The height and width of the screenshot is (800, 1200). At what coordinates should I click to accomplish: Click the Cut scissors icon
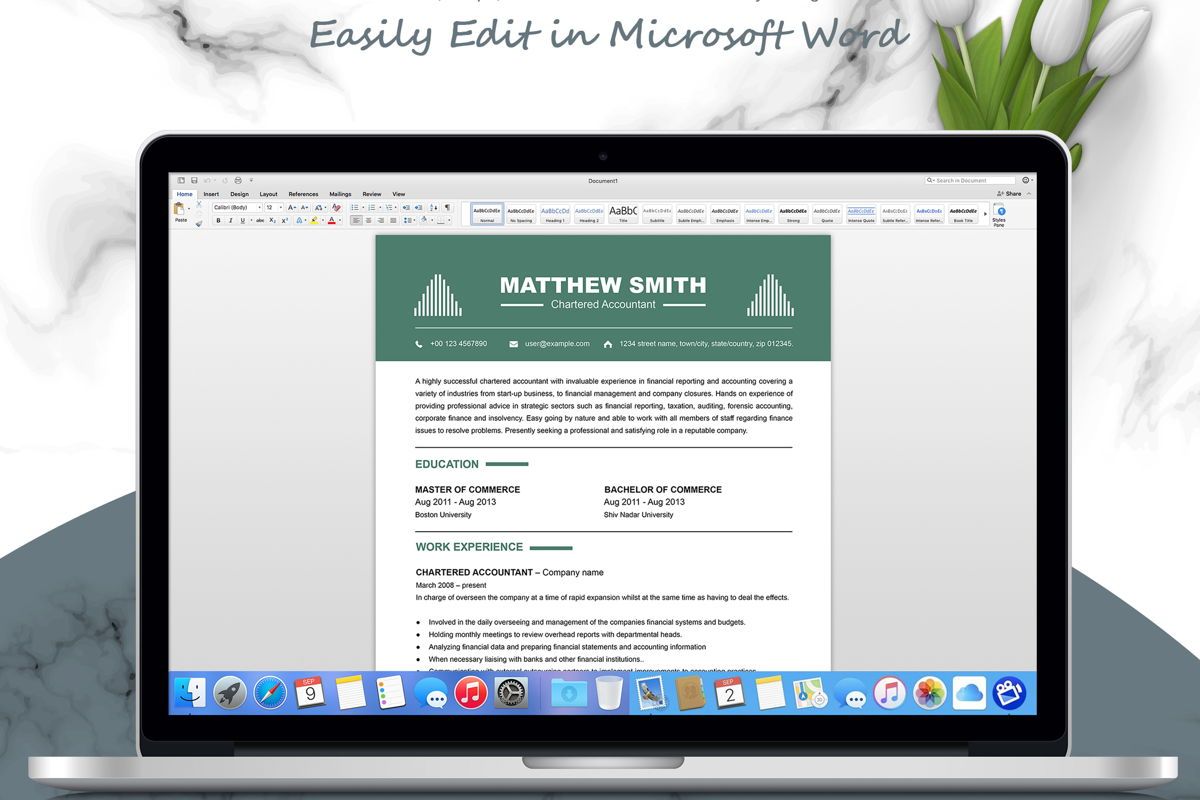coord(198,203)
